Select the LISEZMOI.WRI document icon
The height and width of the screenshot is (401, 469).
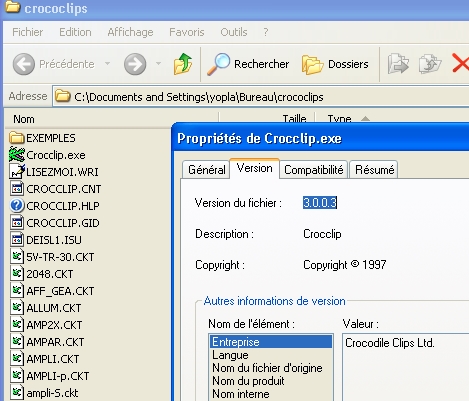(x=17, y=172)
